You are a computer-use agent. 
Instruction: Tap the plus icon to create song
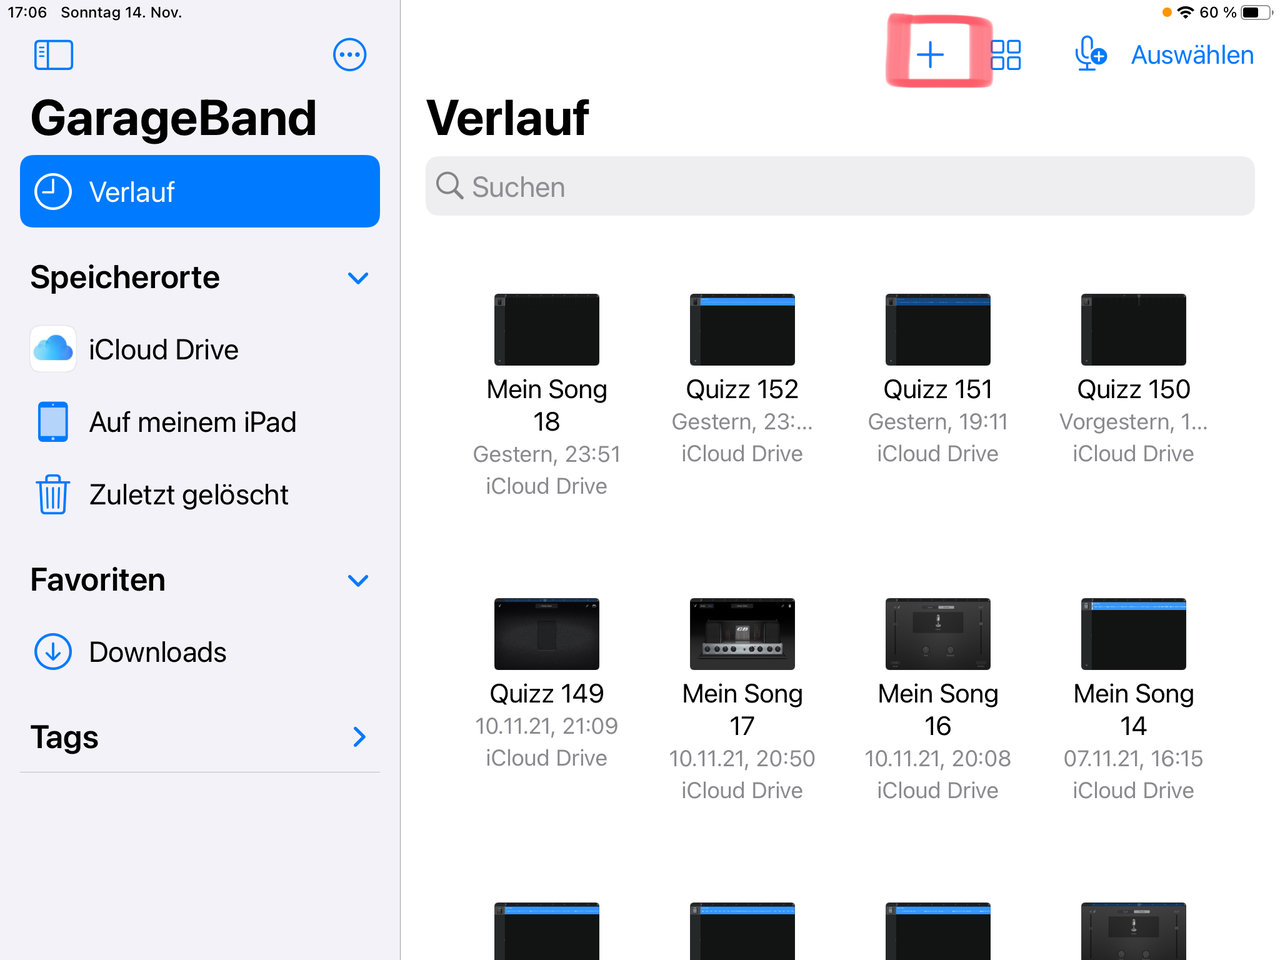(930, 54)
